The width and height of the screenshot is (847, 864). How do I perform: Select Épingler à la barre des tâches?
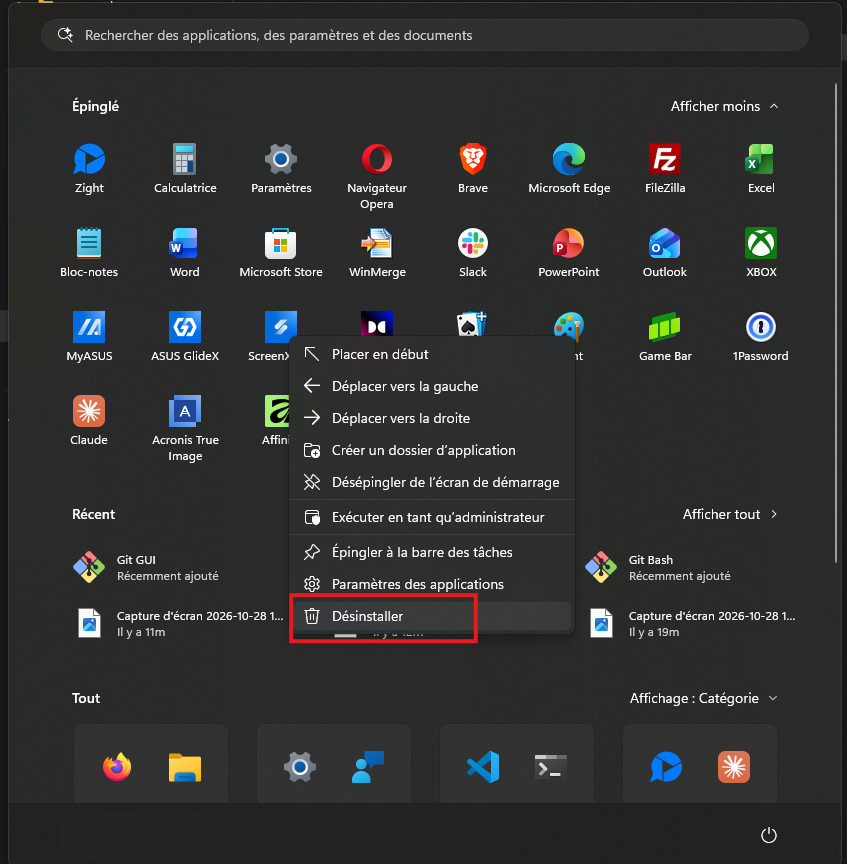(x=432, y=552)
